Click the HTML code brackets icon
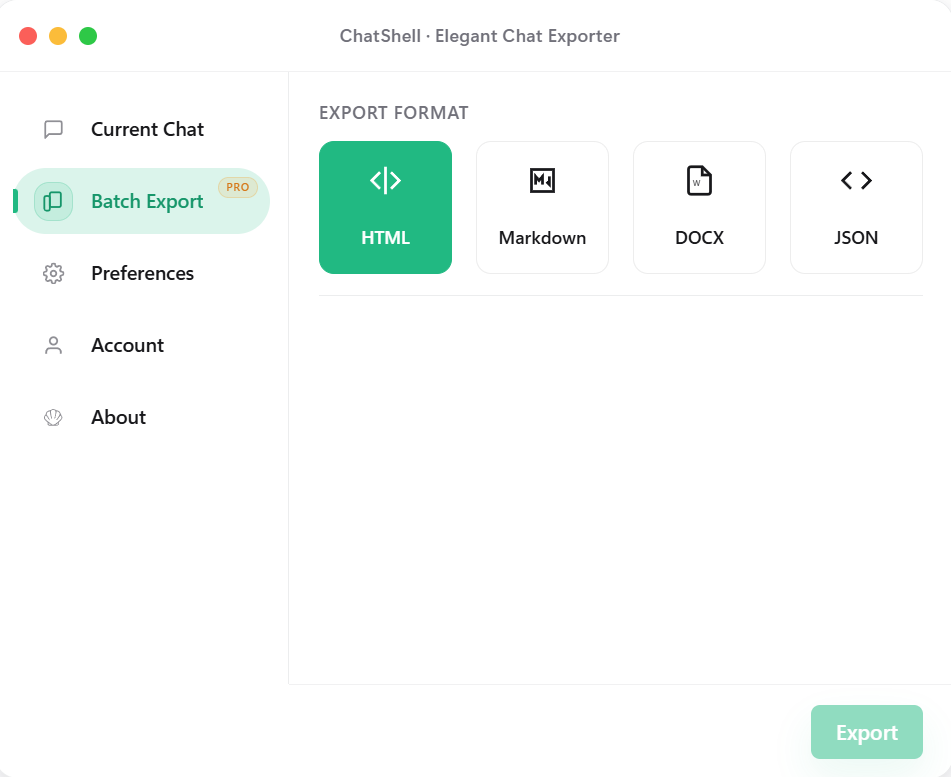 [385, 180]
